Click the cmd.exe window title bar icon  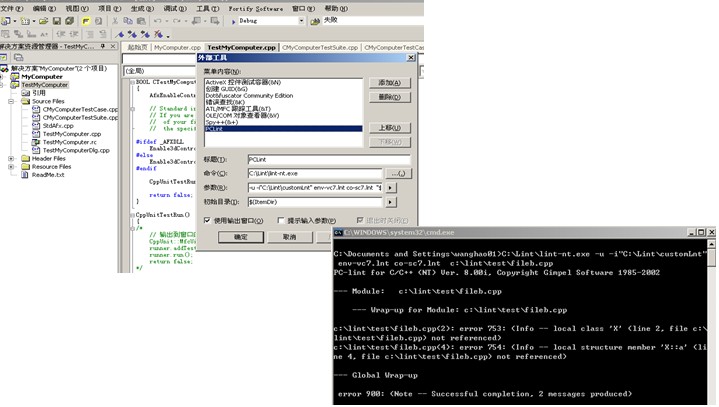click(x=338, y=232)
